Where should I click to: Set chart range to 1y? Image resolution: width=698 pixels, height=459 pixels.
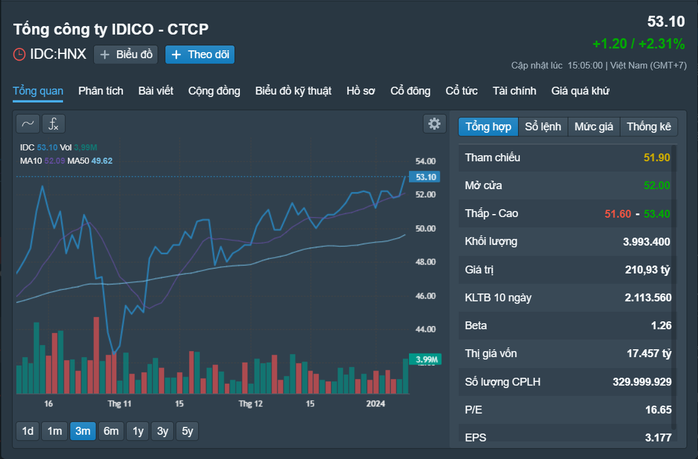pyautogui.click(x=138, y=431)
